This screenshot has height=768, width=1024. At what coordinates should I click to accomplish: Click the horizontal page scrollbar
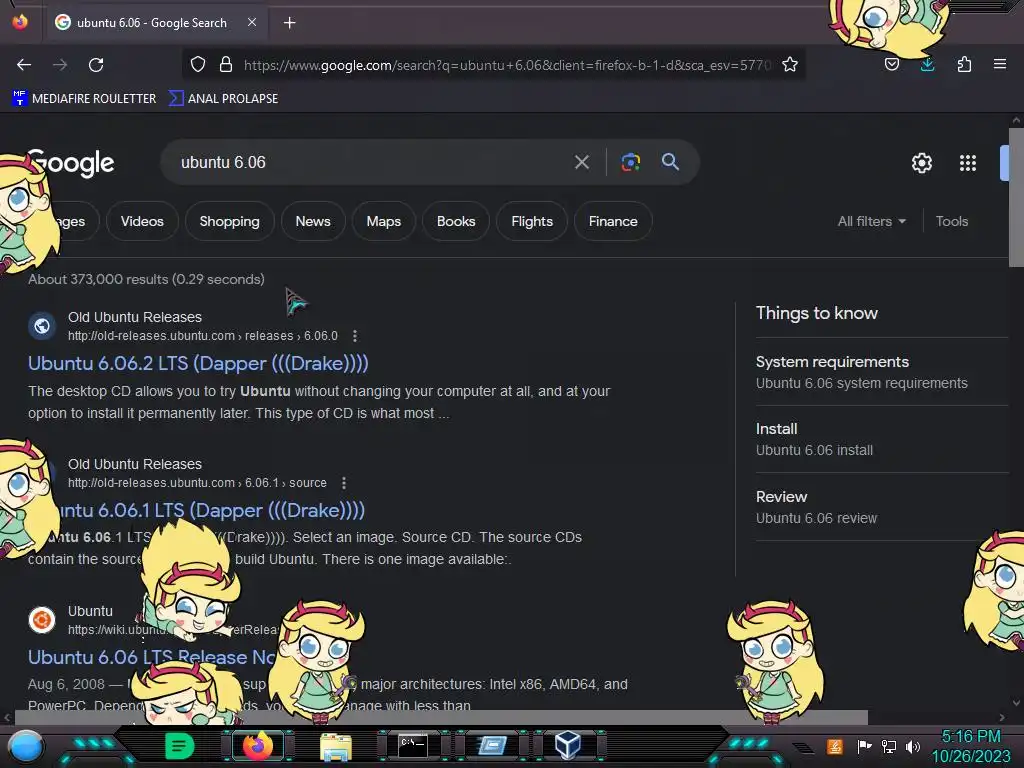click(x=441, y=717)
